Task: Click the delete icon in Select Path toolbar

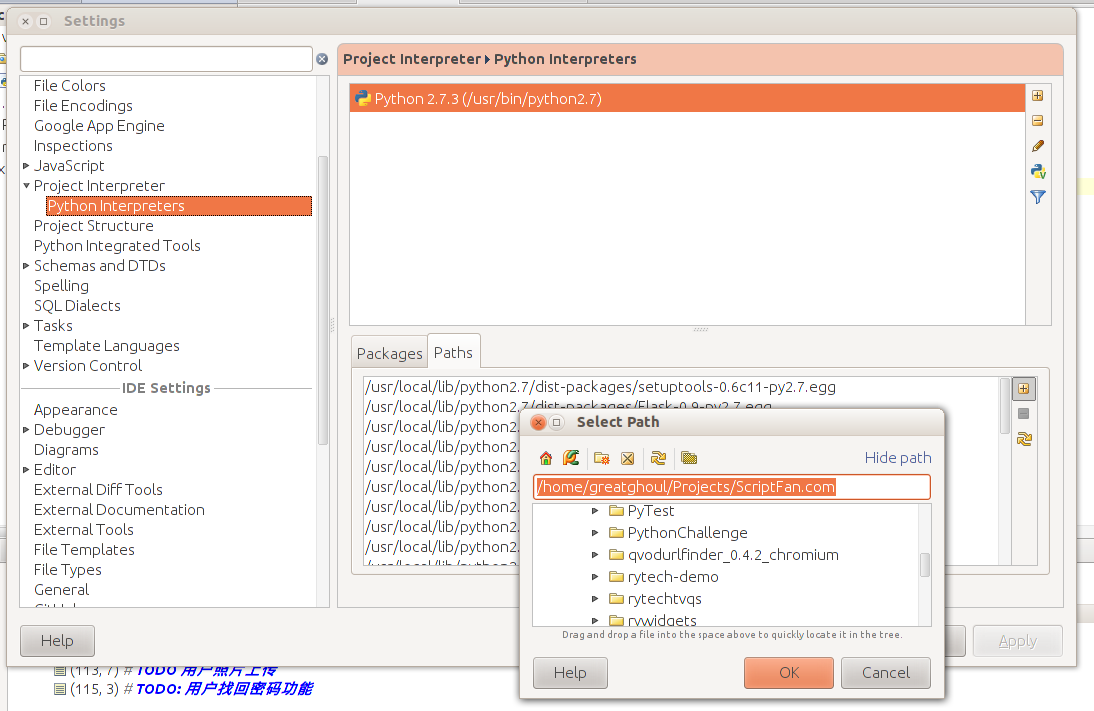Action: click(627, 458)
